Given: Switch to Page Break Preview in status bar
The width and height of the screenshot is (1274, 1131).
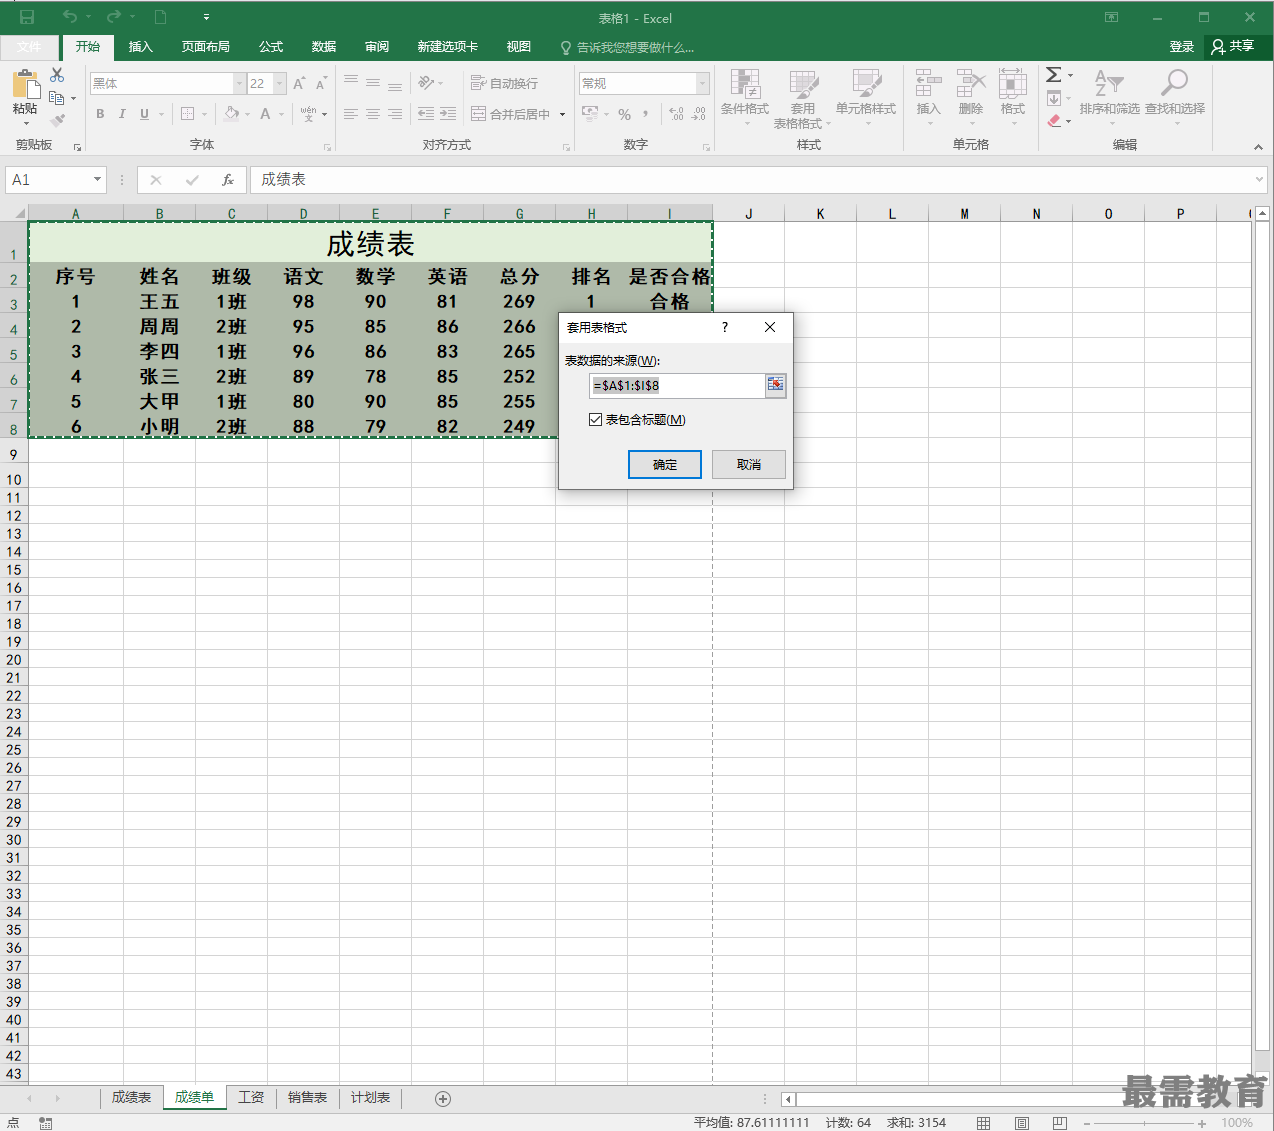Looking at the screenshot, I should [x=1059, y=1123].
